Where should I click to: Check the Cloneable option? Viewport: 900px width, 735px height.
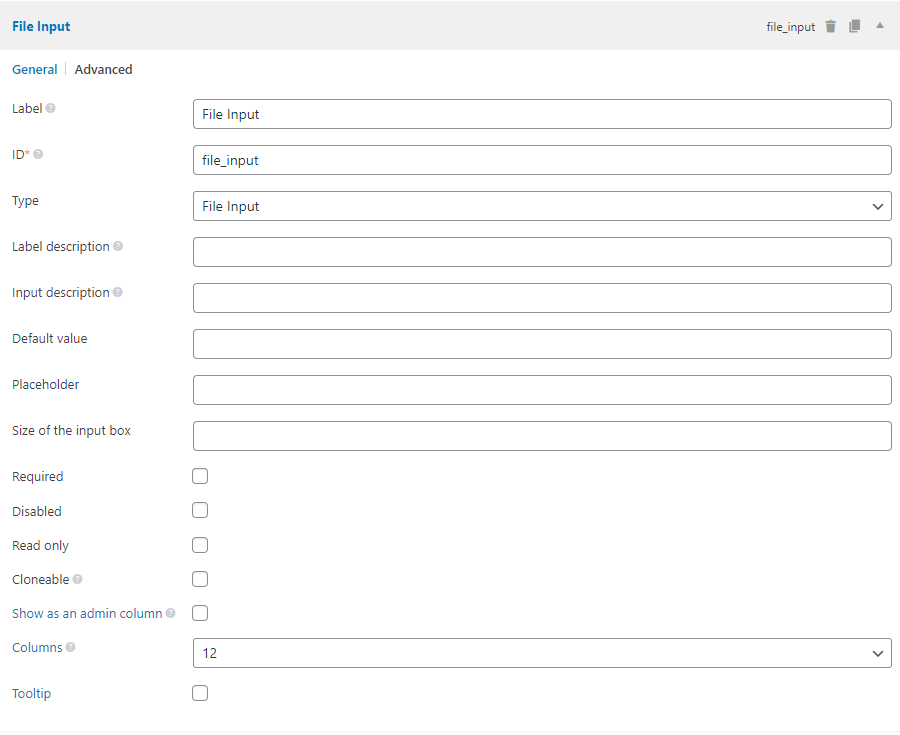pyautogui.click(x=200, y=579)
